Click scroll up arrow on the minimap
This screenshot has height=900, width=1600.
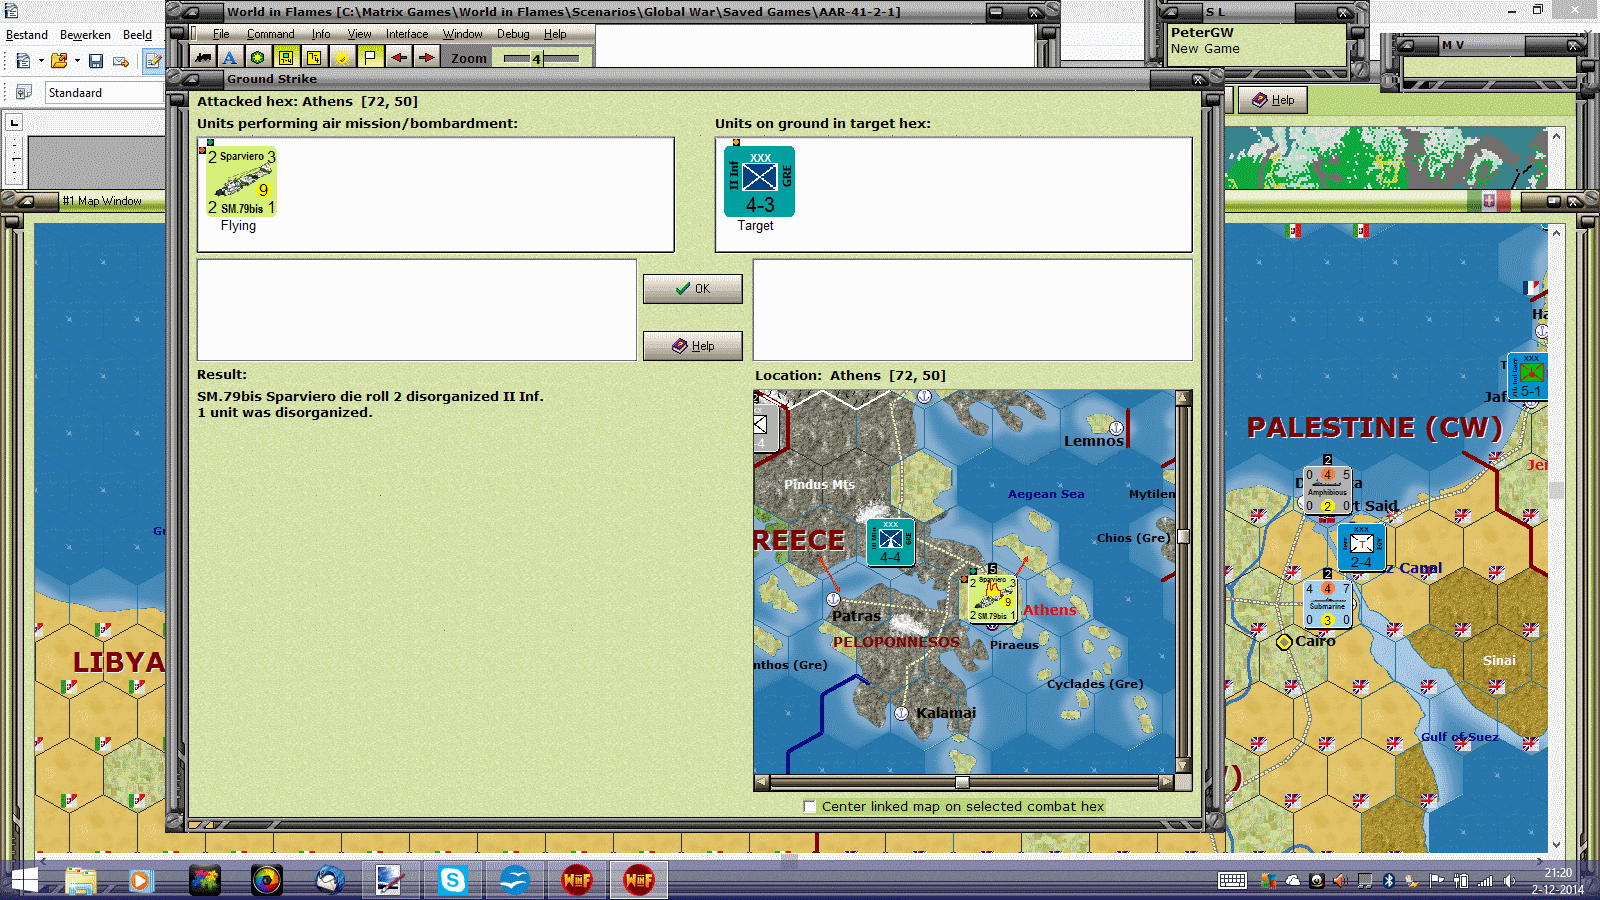tap(1183, 398)
